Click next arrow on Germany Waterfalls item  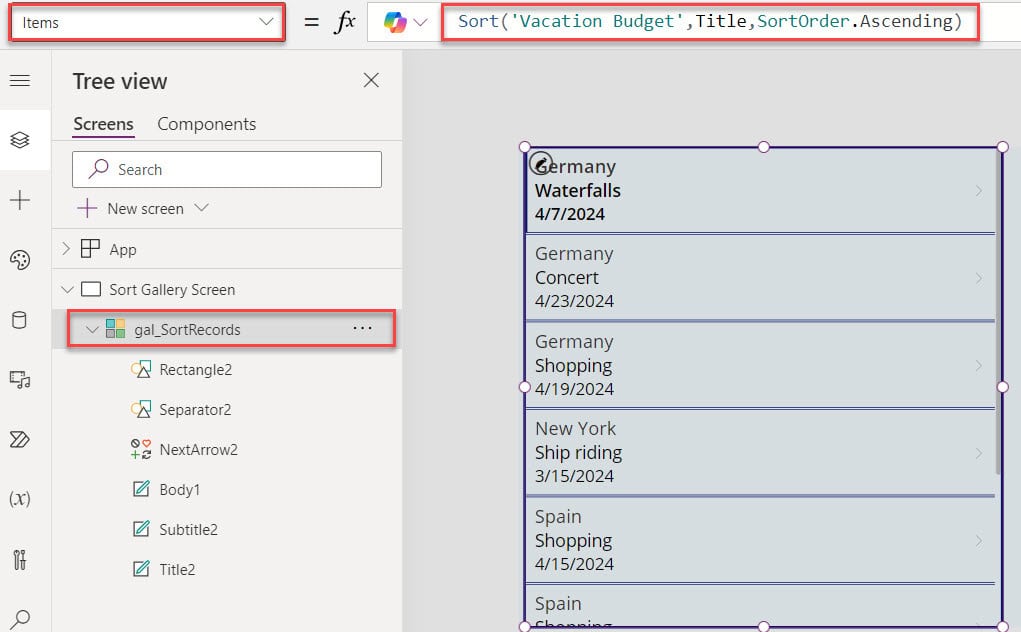[978, 190]
